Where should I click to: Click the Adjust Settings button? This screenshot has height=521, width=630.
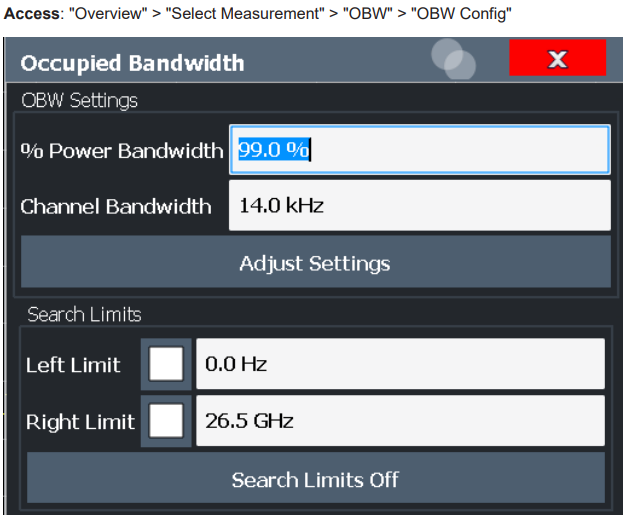(316, 262)
